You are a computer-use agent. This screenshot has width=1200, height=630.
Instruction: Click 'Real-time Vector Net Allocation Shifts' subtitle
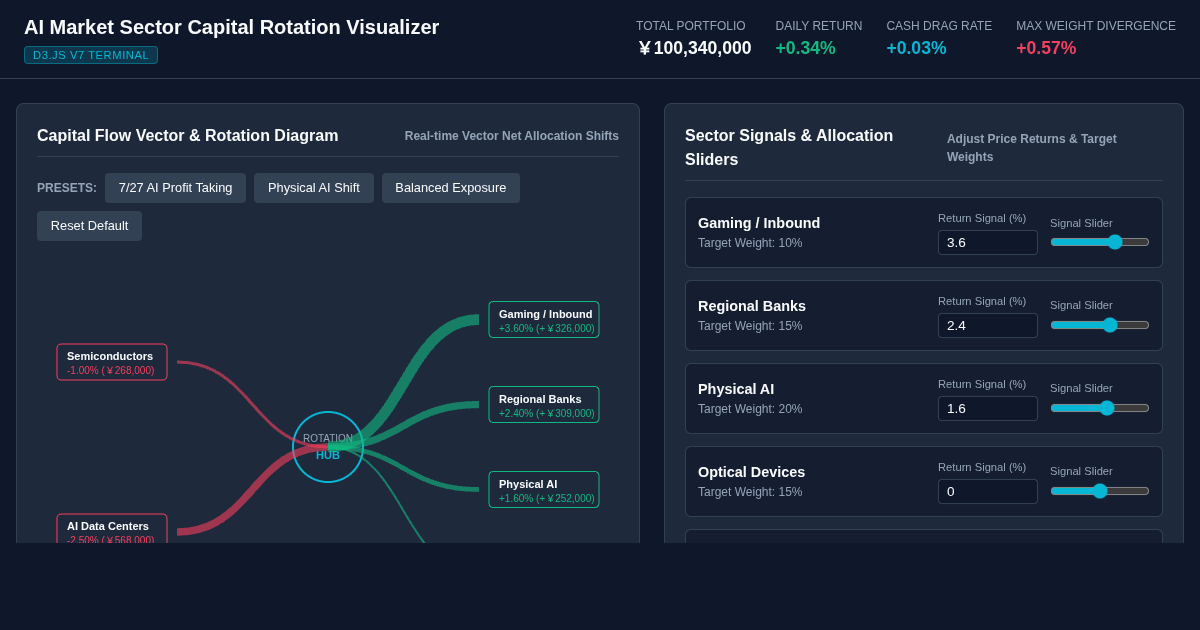[x=512, y=136]
